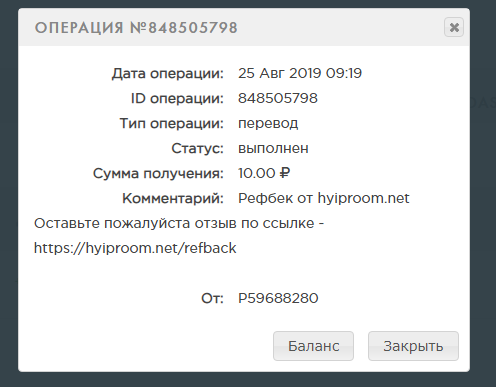Close the dialog with the X icon
496x387 pixels.
[x=454, y=27]
